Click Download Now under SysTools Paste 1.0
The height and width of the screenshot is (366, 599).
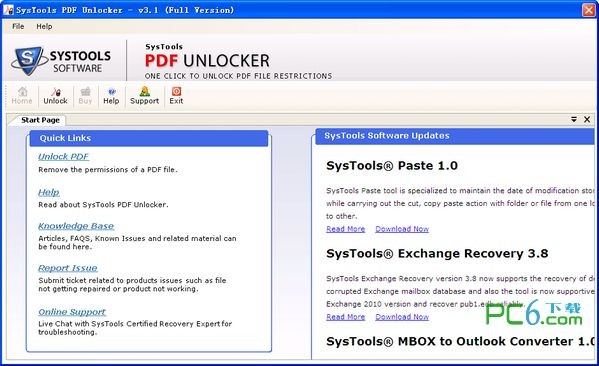pos(402,229)
